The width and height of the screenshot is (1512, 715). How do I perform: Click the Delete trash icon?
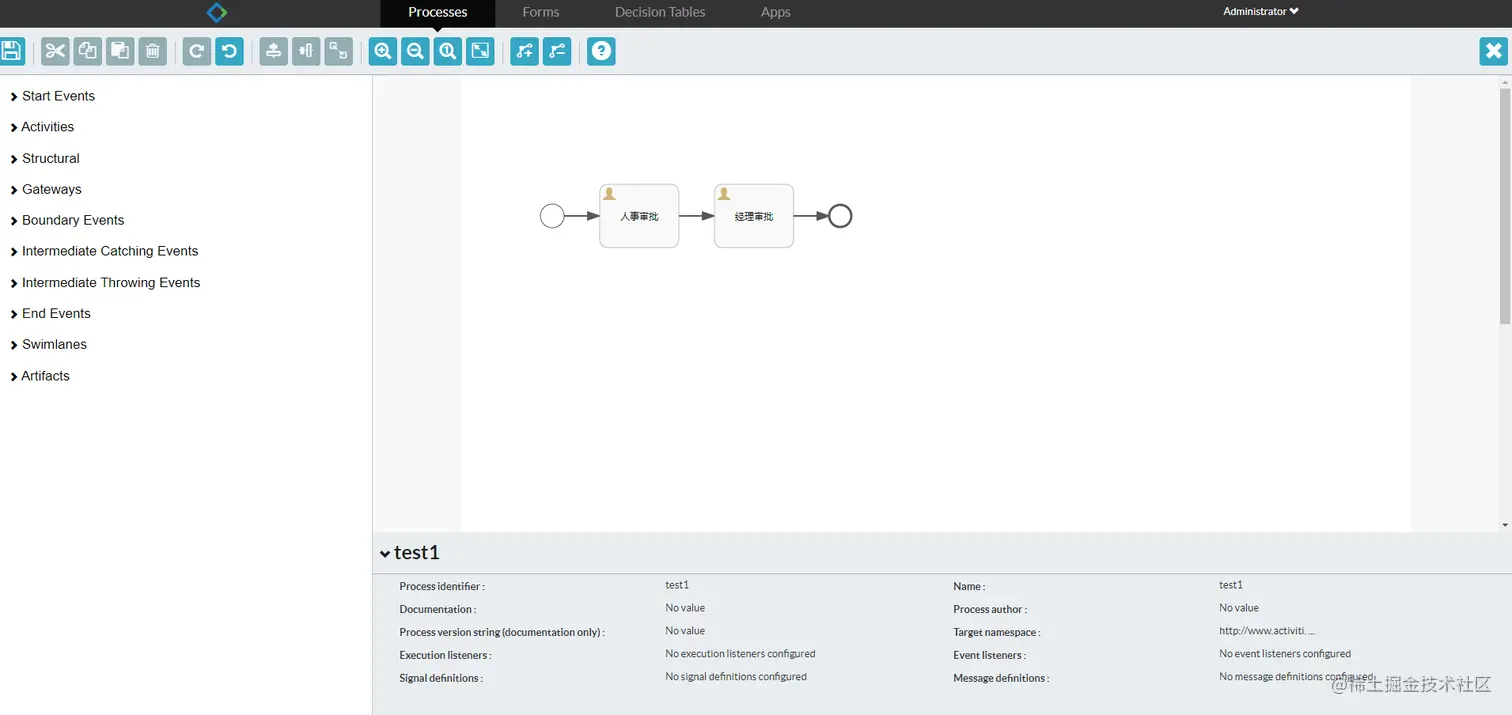click(152, 51)
